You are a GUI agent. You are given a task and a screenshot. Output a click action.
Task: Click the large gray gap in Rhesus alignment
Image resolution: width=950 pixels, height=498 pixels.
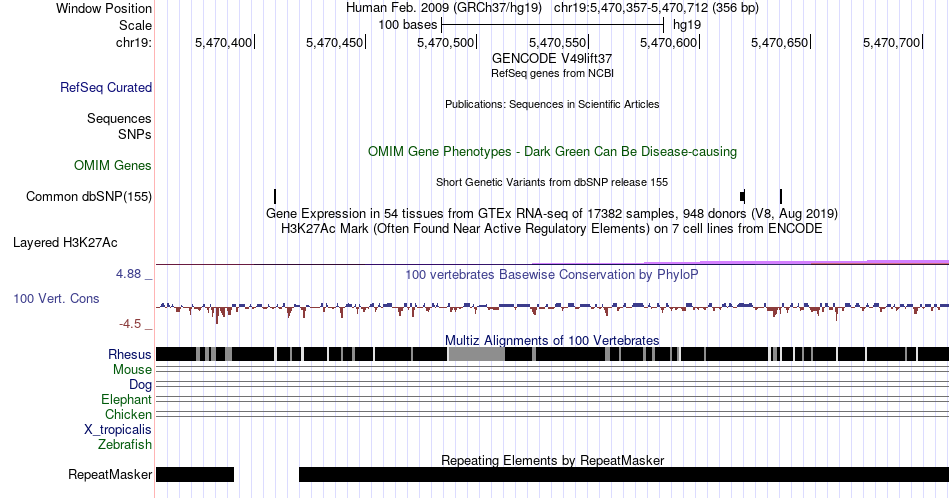coord(476,354)
